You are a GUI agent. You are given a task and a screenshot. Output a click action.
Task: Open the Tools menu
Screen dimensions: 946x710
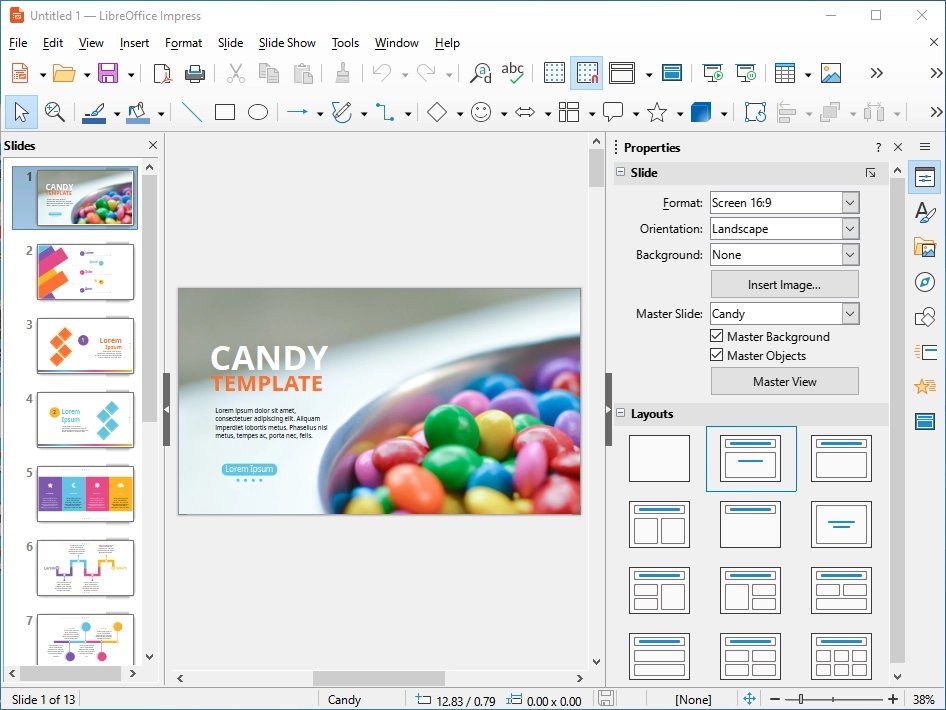[345, 43]
